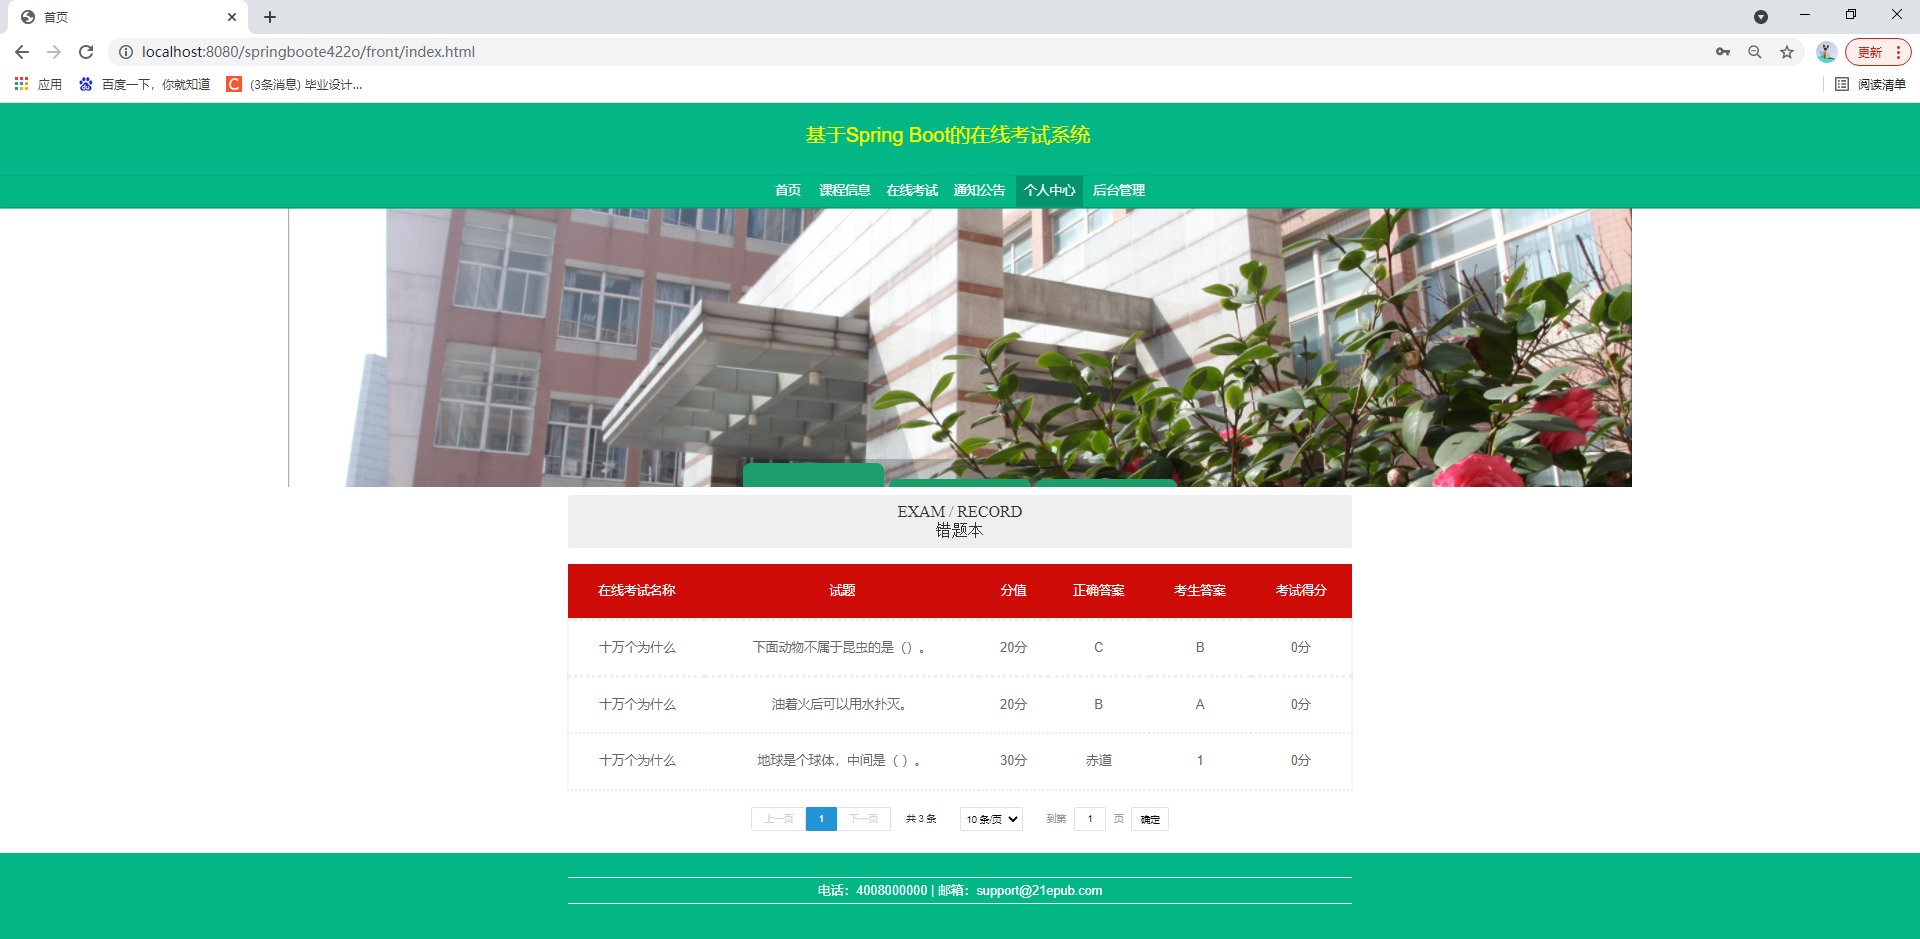Open the site info icon in address bar

click(126, 52)
